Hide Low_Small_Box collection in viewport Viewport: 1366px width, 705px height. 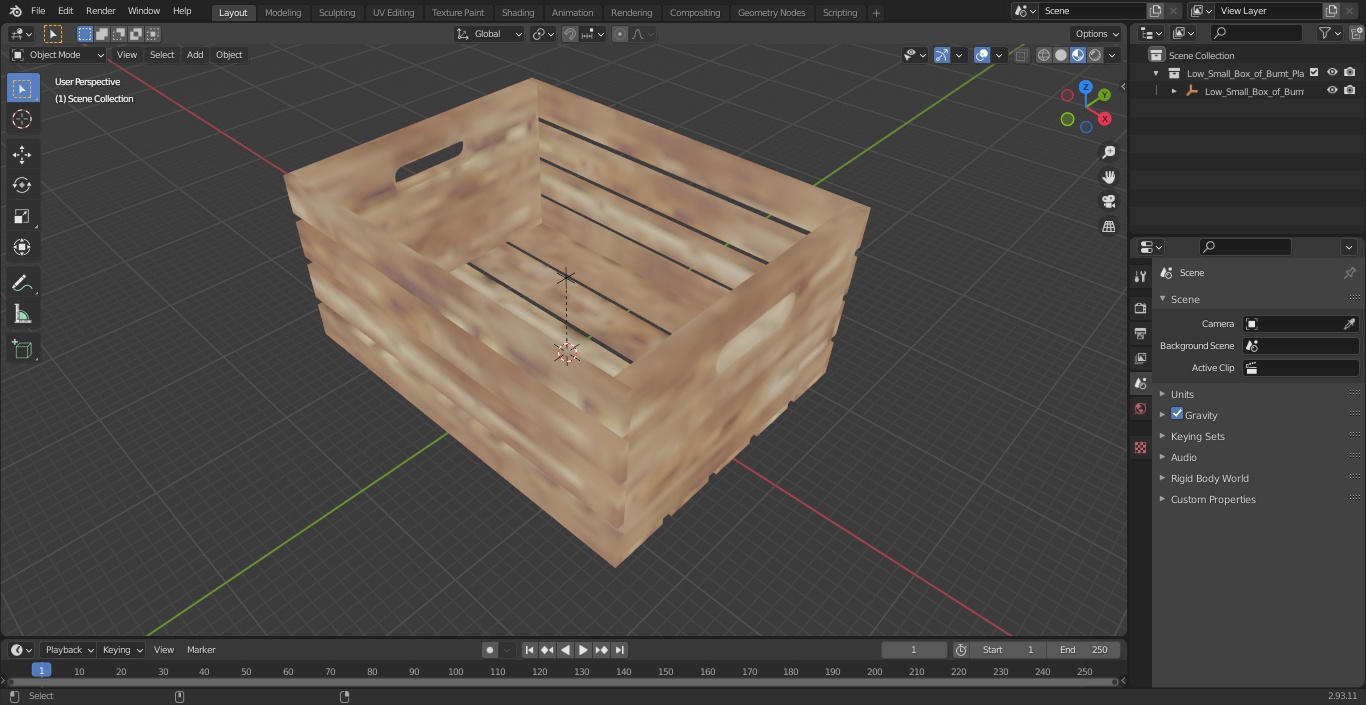pyautogui.click(x=1332, y=72)
